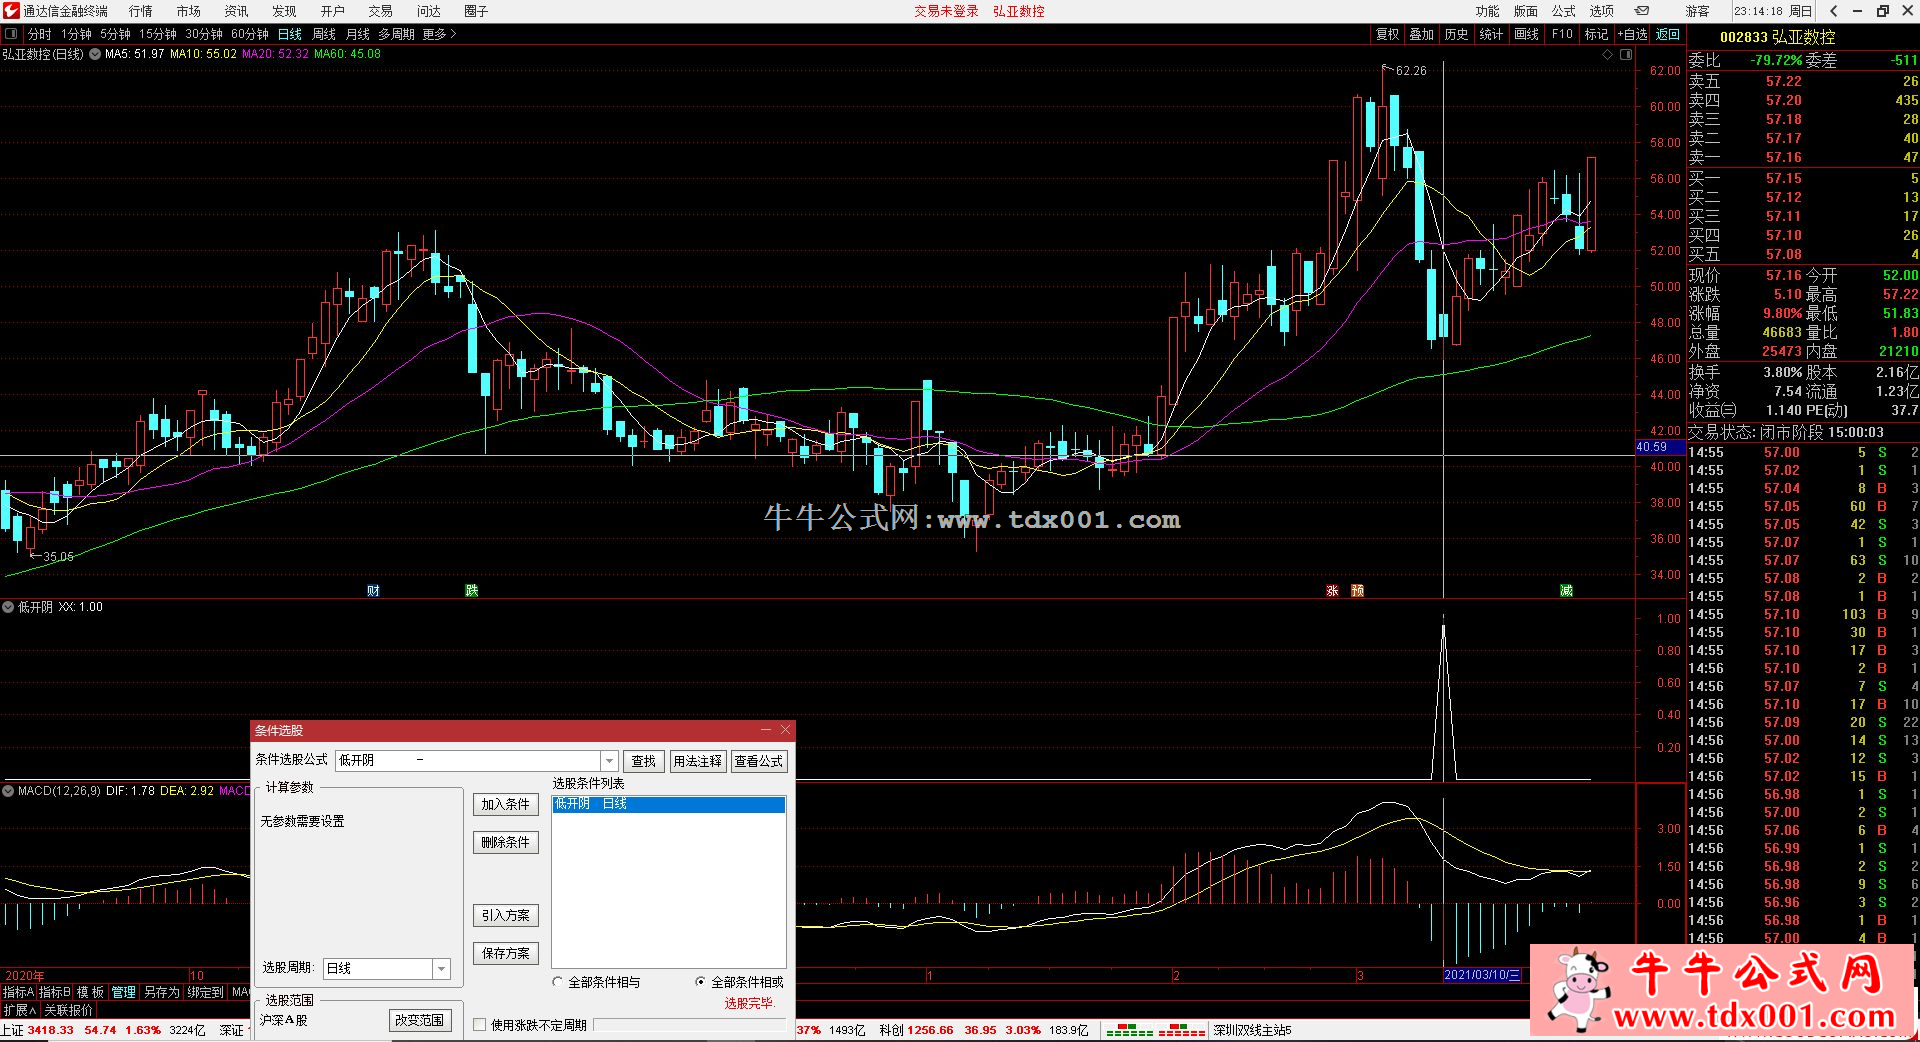Open the 市场 menu
The width and height of the screenshot is (1920, 1042).
pyautogui.click(x=189, y=11)
